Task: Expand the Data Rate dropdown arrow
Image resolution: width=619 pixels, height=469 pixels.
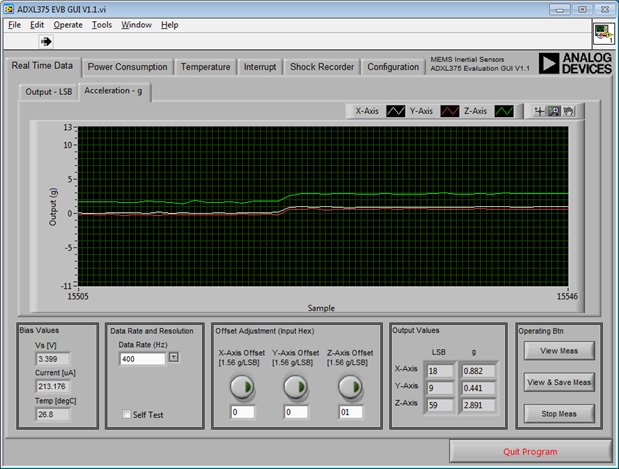Action: click(x=173, y=357)
